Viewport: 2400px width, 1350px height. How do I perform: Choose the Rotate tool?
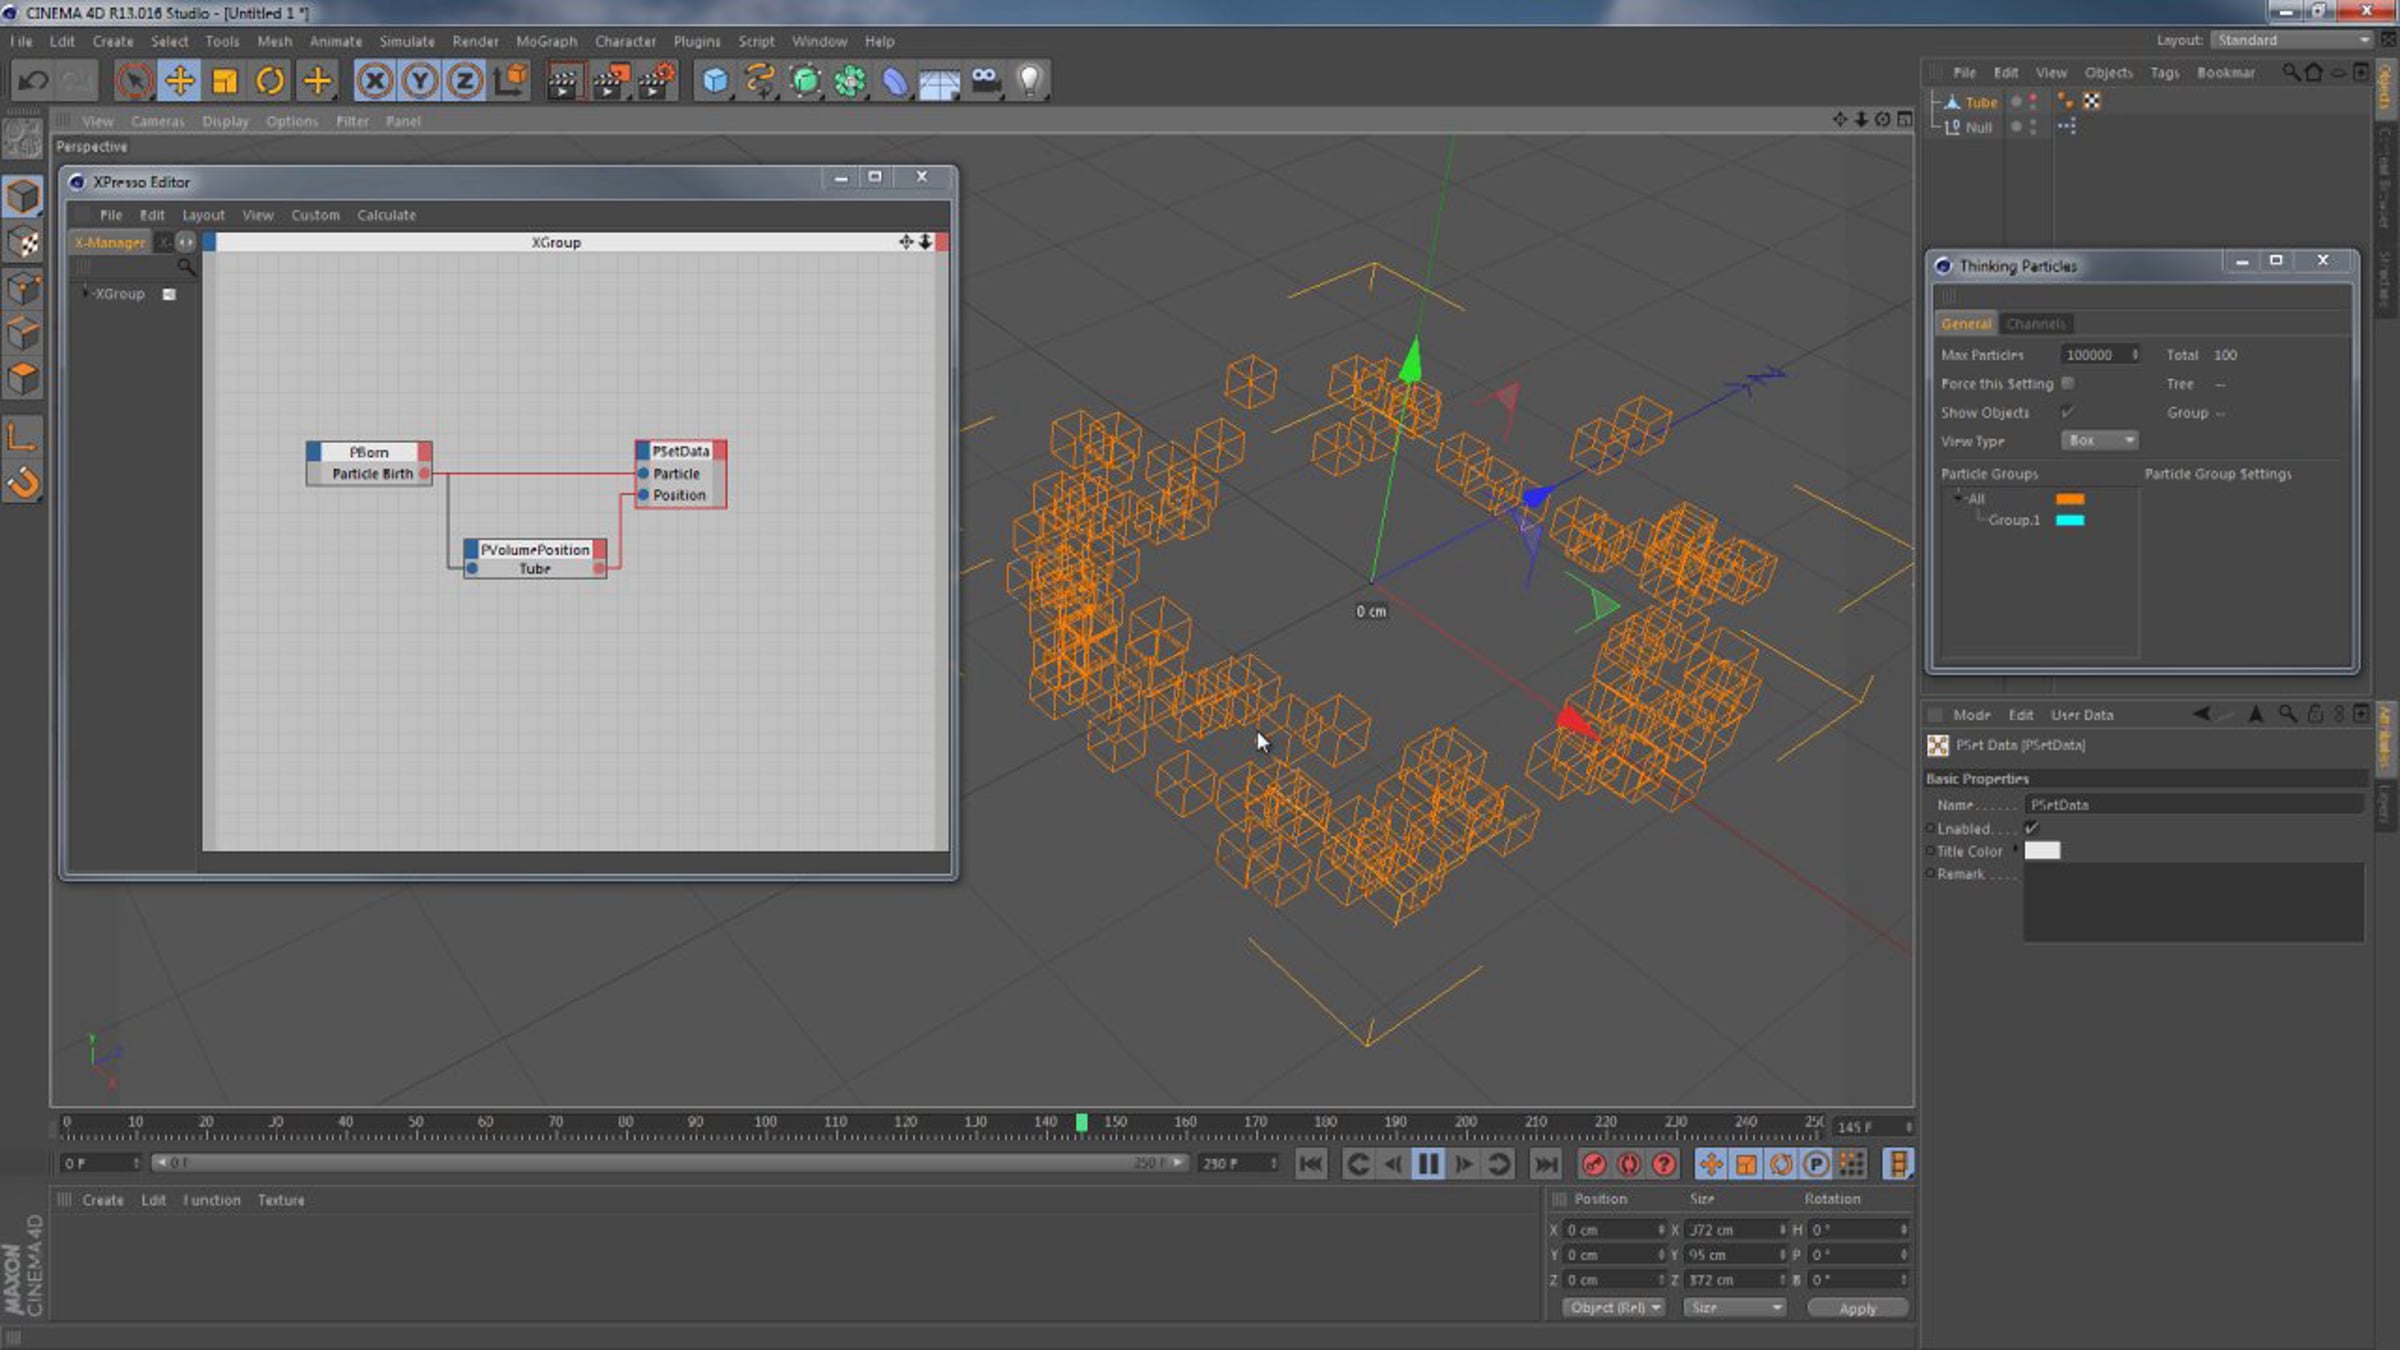coord(270,81)
